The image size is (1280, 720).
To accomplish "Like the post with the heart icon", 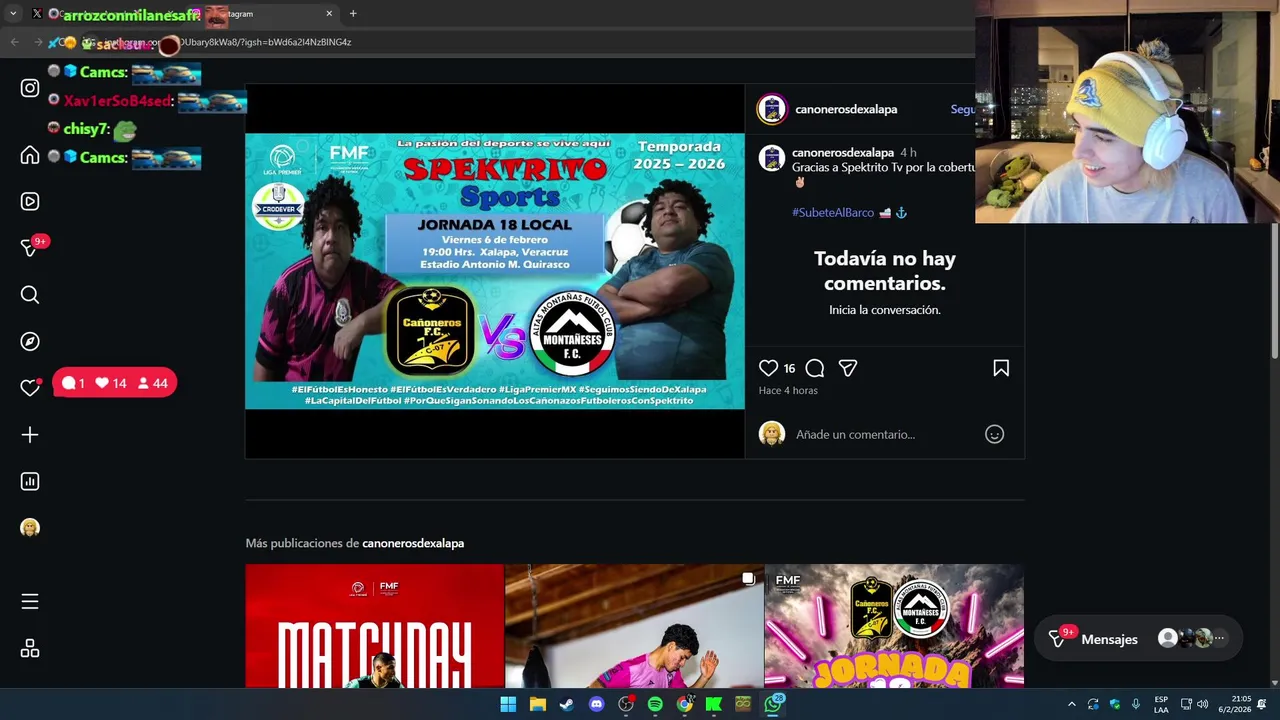I will coord(768,368).
